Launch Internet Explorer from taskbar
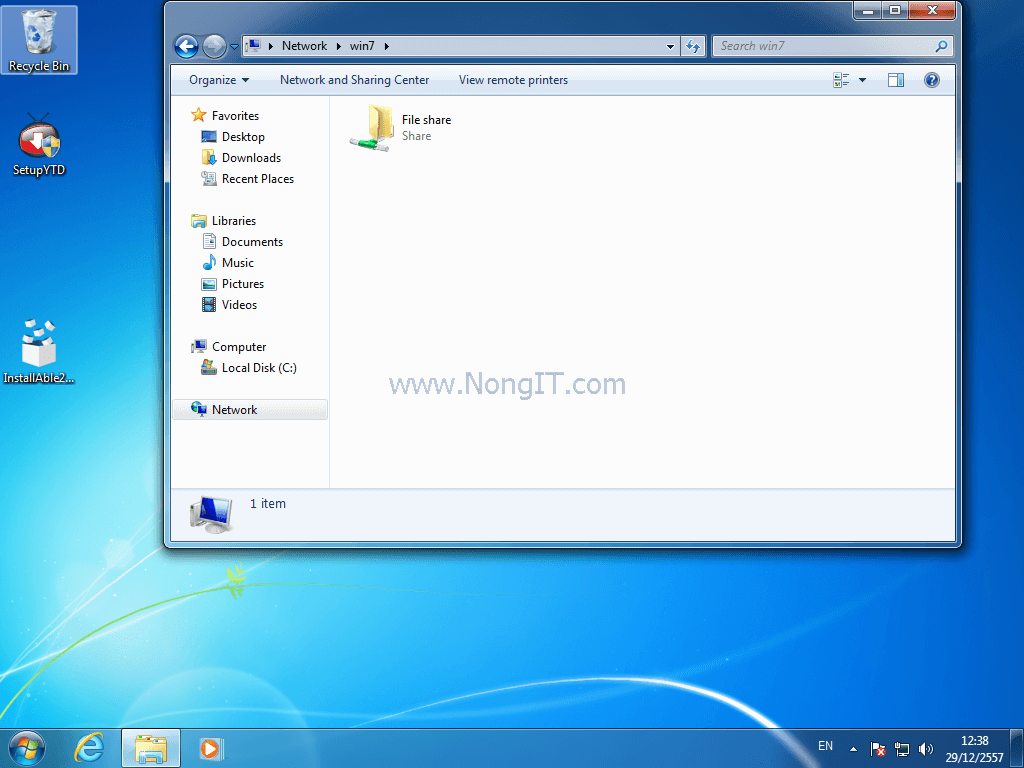Image resolution: width=1024 pixels, height=768 pixels. pos(89,748)
